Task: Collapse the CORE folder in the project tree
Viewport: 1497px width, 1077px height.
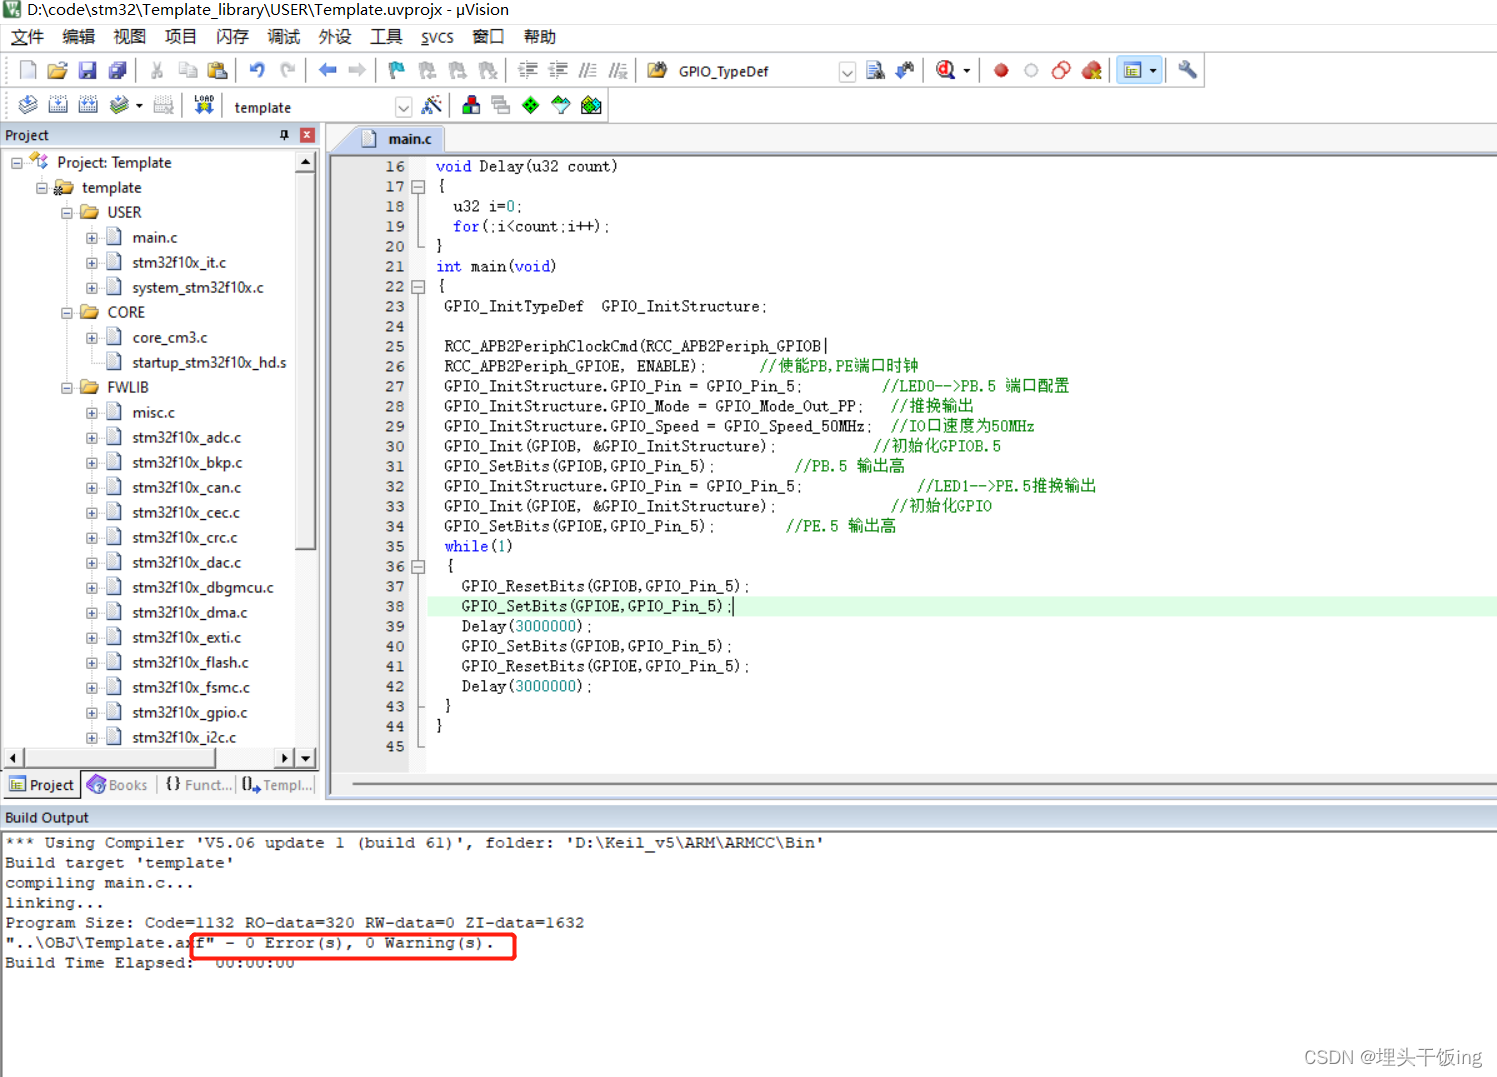Action: tap(67, 312)
